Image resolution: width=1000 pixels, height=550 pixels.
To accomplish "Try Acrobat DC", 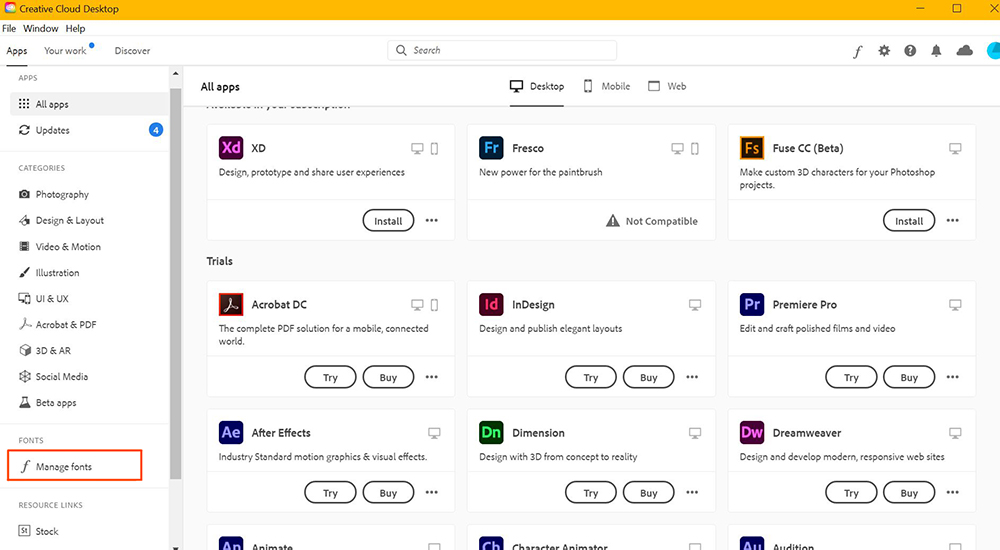I will (330, 377).
